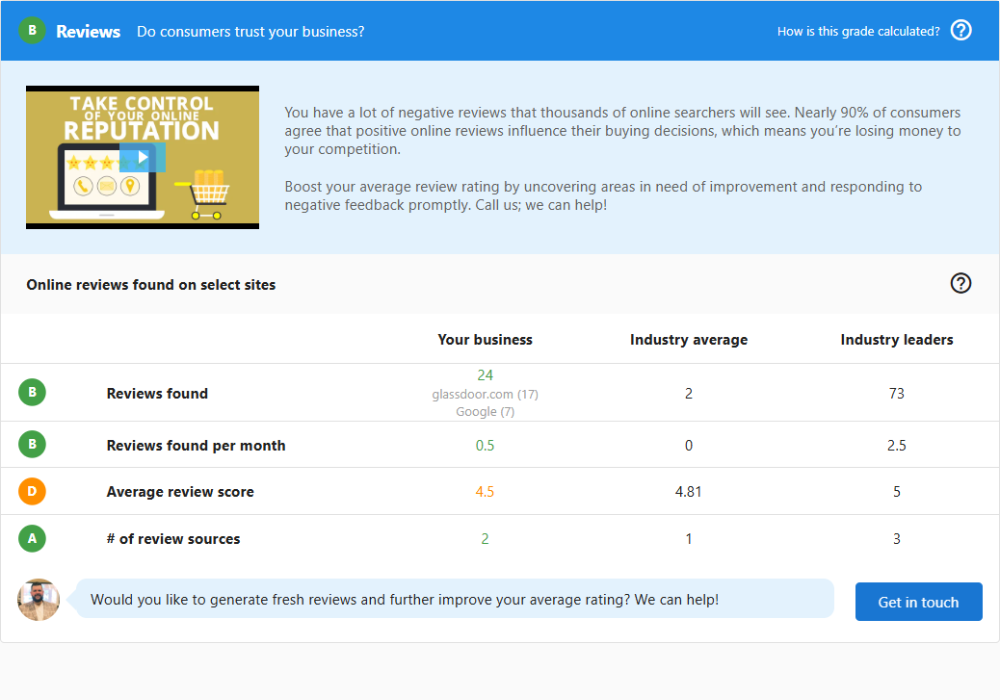Click the help icon in blue header

click(x=961, y=30)
